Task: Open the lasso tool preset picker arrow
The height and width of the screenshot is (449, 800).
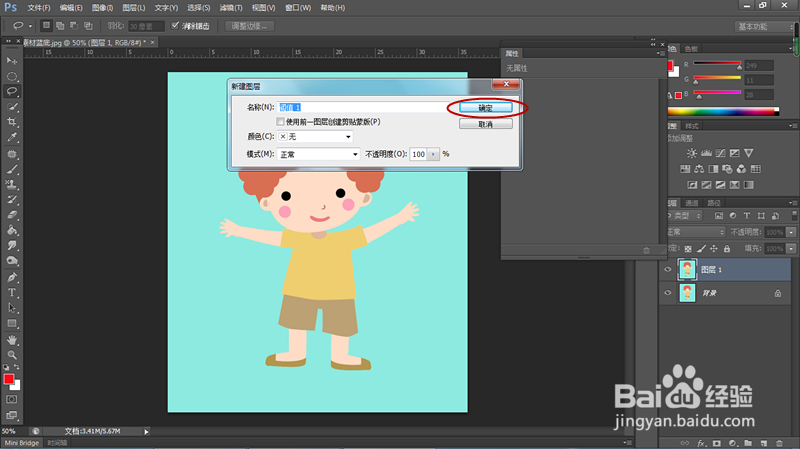Action: tap(30, 26)
